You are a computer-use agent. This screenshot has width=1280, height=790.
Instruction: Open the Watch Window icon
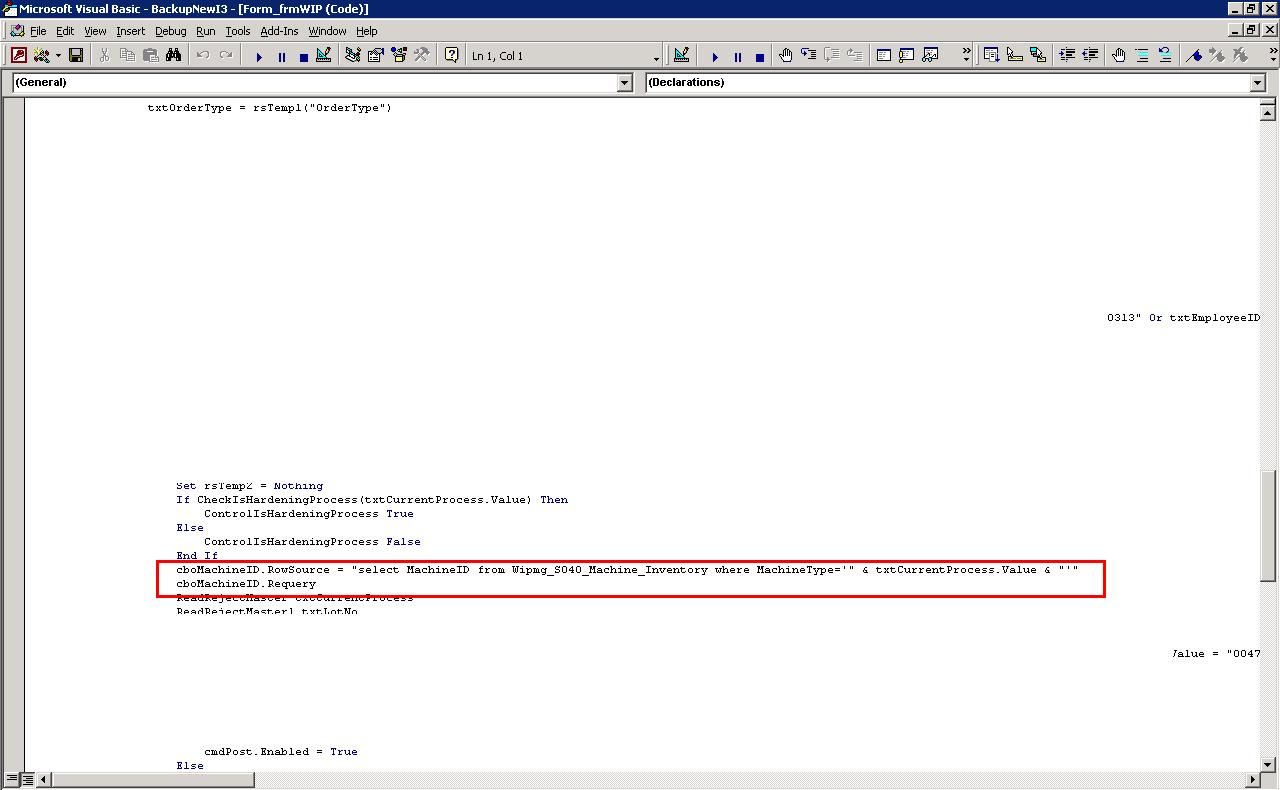930,56
